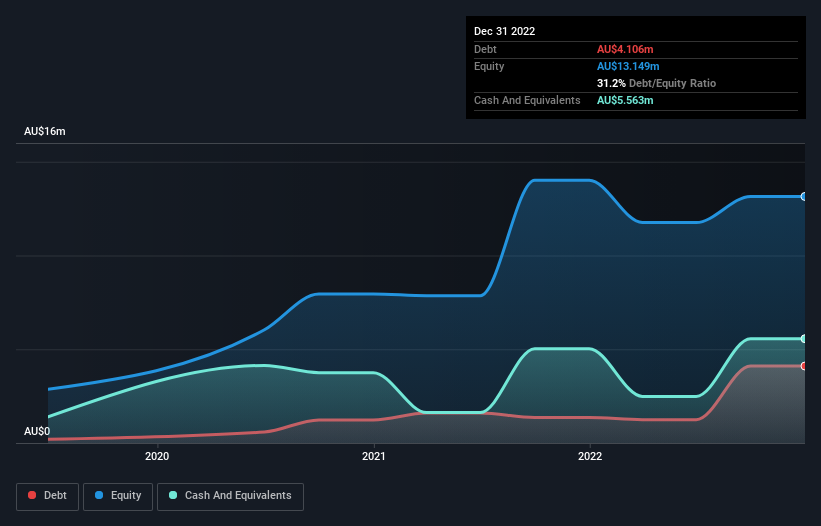Click the AU$16m y-axis label
Image resolution: width=821 pixels, height=526 pixels.
tap(45, 131)
